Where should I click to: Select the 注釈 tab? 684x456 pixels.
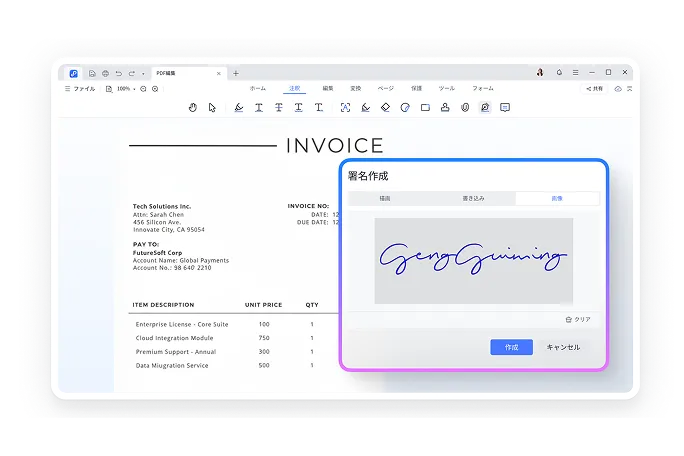[294, 88]
